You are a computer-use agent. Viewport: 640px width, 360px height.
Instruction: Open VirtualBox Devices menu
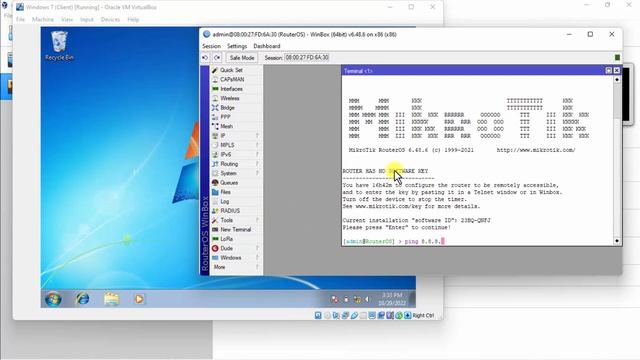click(110, 20)
